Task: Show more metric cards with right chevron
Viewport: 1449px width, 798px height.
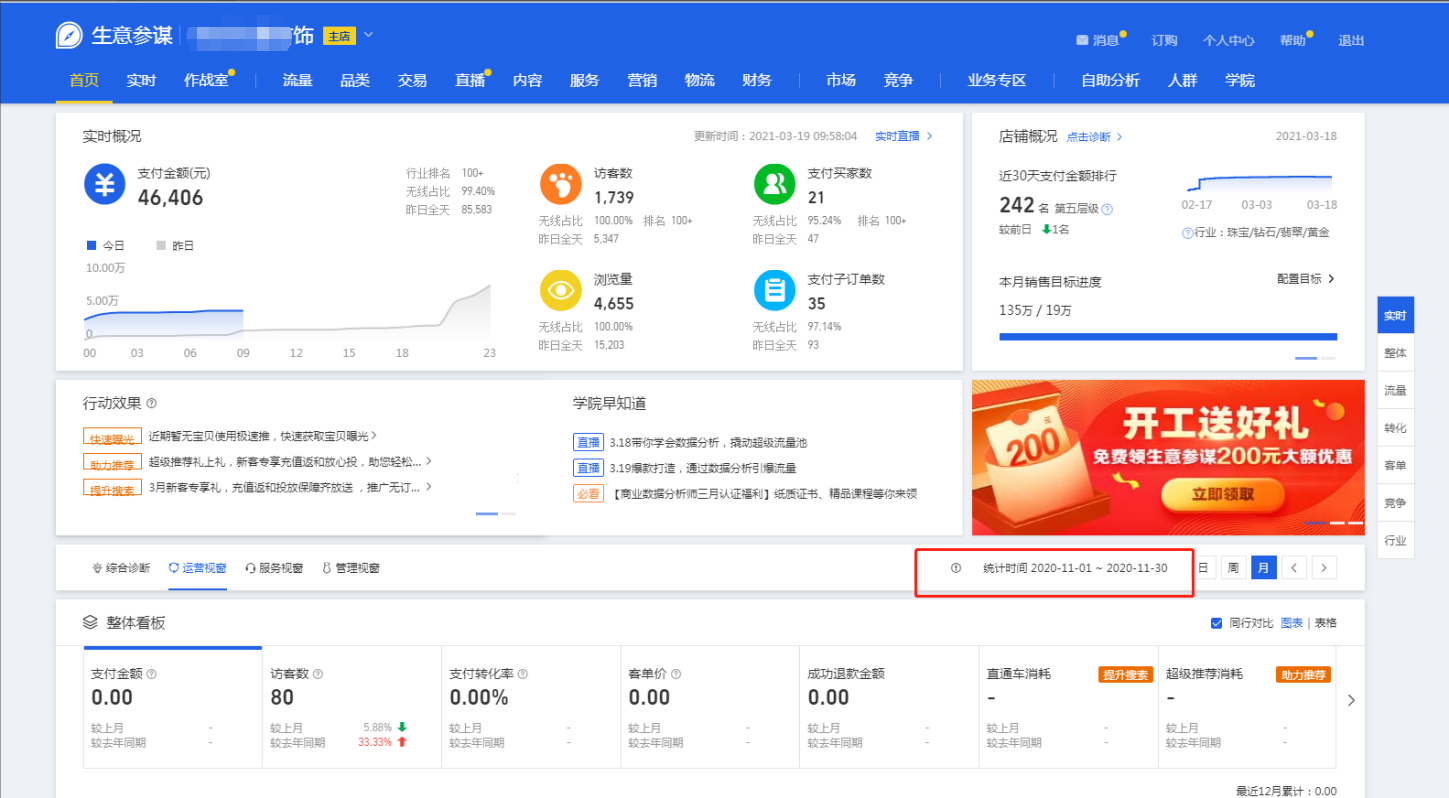Action: coord(1351,700)
